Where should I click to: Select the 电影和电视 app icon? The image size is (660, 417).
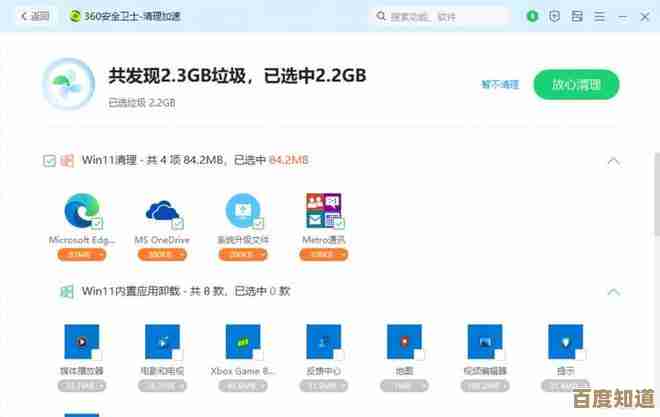(162, 342)
